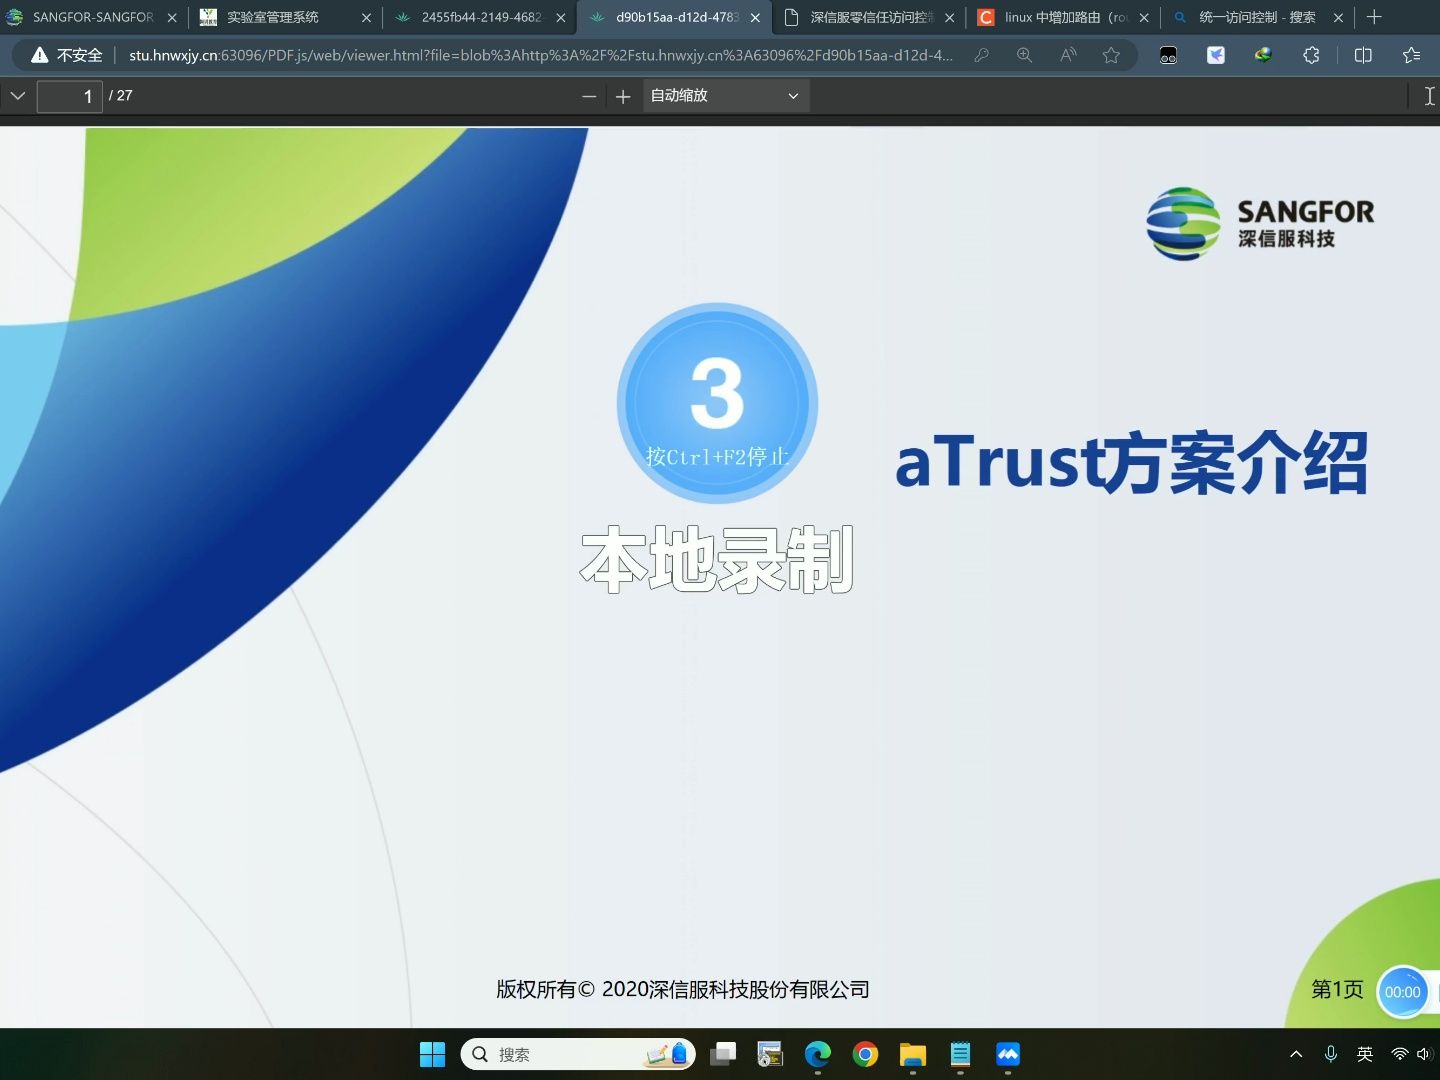Click the 版权所有© 2020深信服科技股份有限公司 text
The height and width of the screenshot is (1080, 1440).
683,989
